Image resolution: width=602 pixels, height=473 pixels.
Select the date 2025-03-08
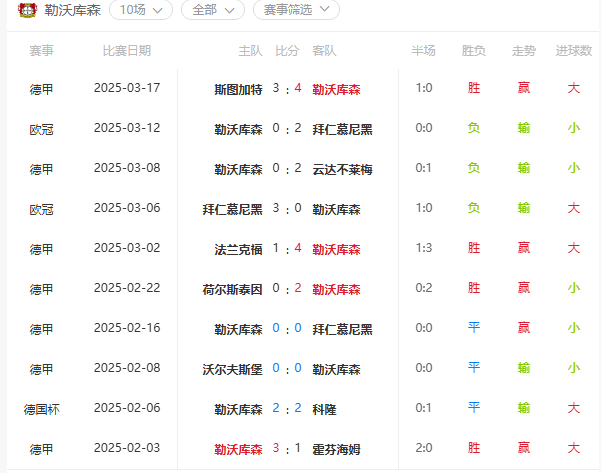127,168
